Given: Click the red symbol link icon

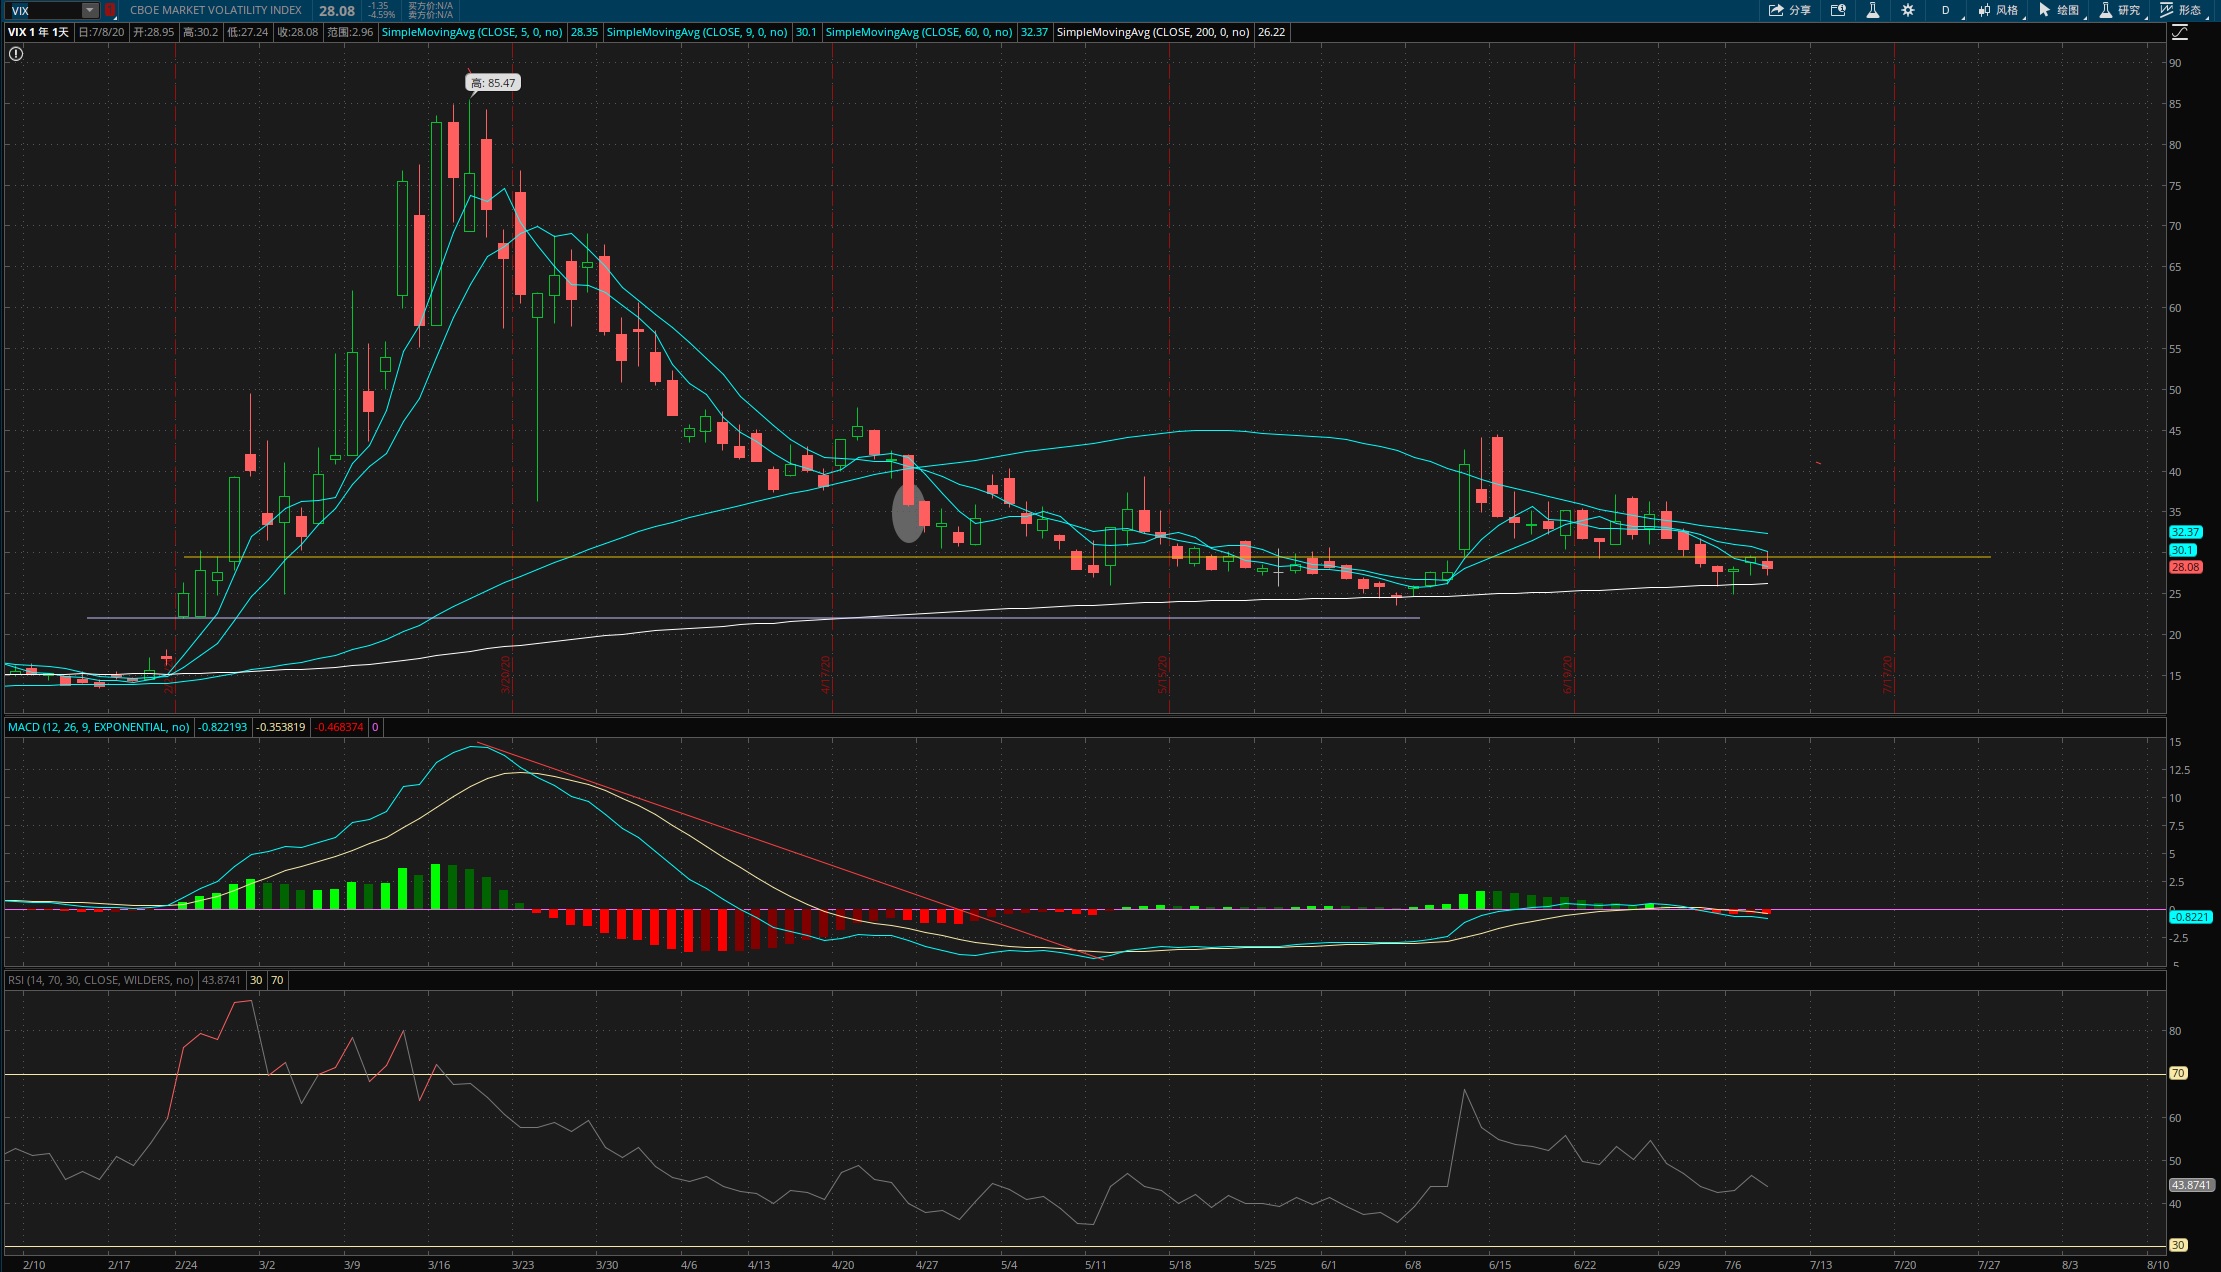Looking at the screenshot, I should [x=110, y=10].
